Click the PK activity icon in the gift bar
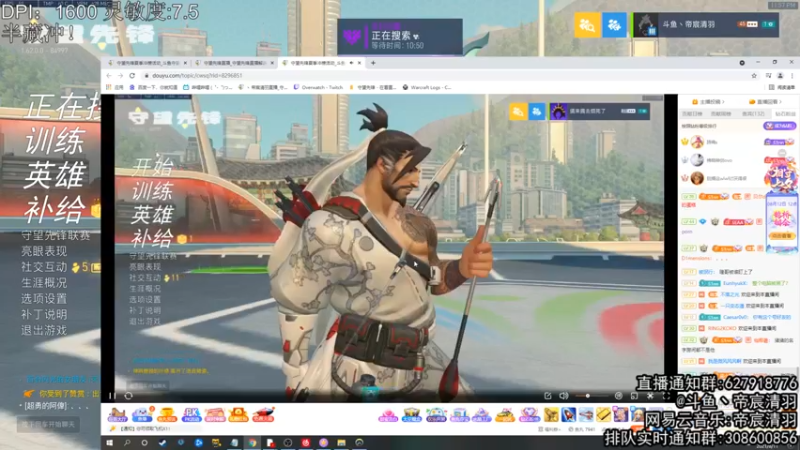The height and width of the screenshot is (450, 800). [191, 415]
